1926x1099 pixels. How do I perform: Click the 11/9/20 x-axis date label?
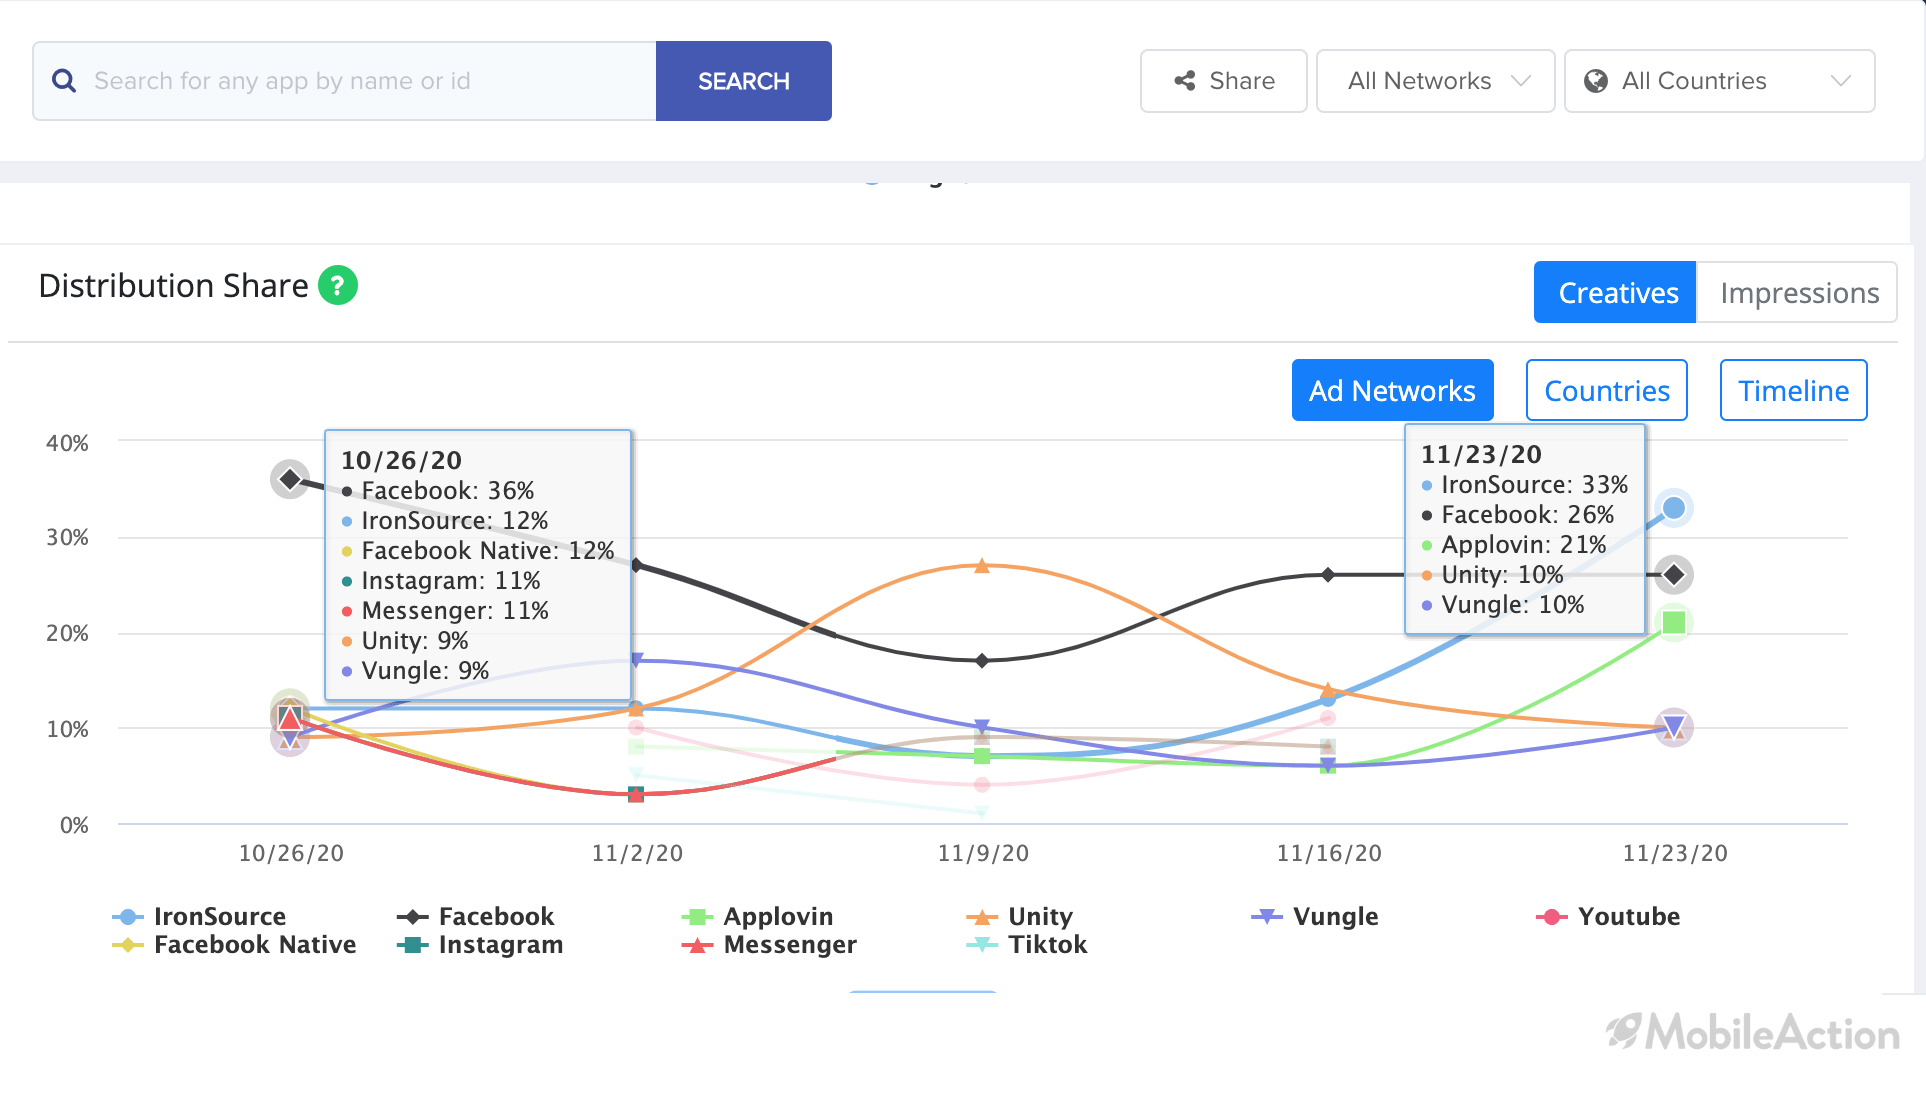[x=983, y=853]
